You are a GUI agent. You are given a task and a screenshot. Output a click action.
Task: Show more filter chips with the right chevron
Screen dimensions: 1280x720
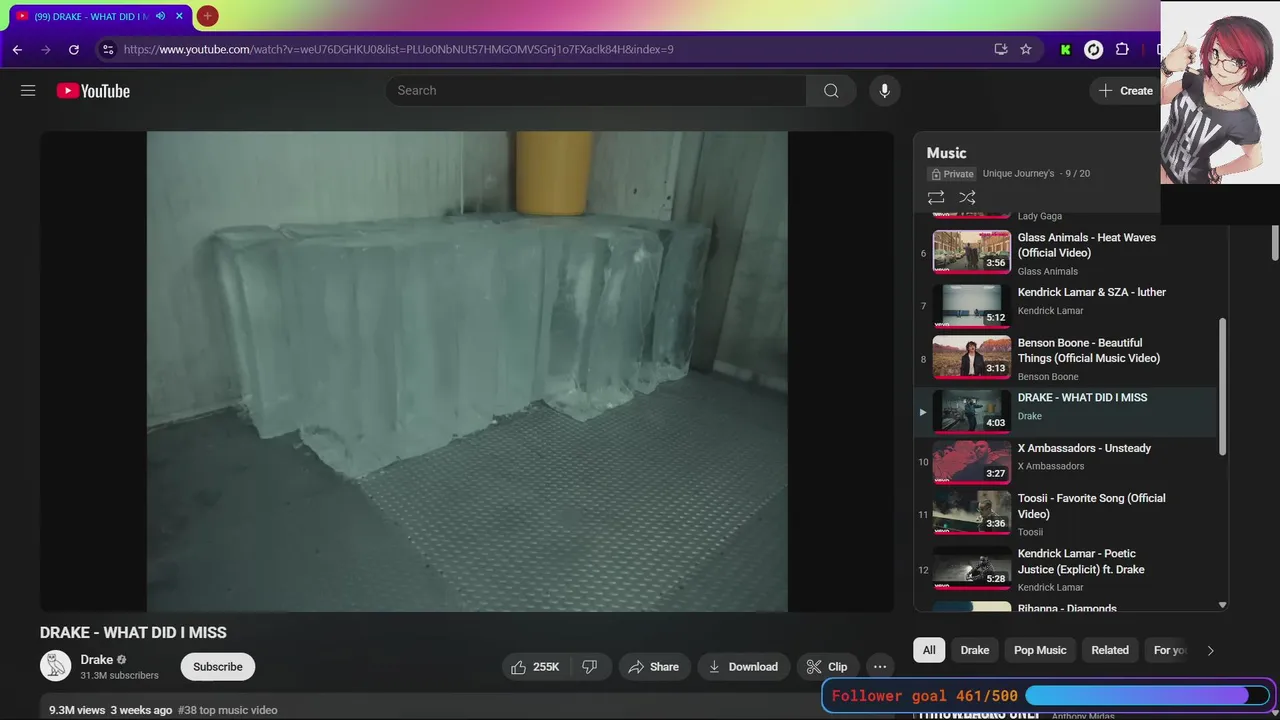pos(1210,650)
